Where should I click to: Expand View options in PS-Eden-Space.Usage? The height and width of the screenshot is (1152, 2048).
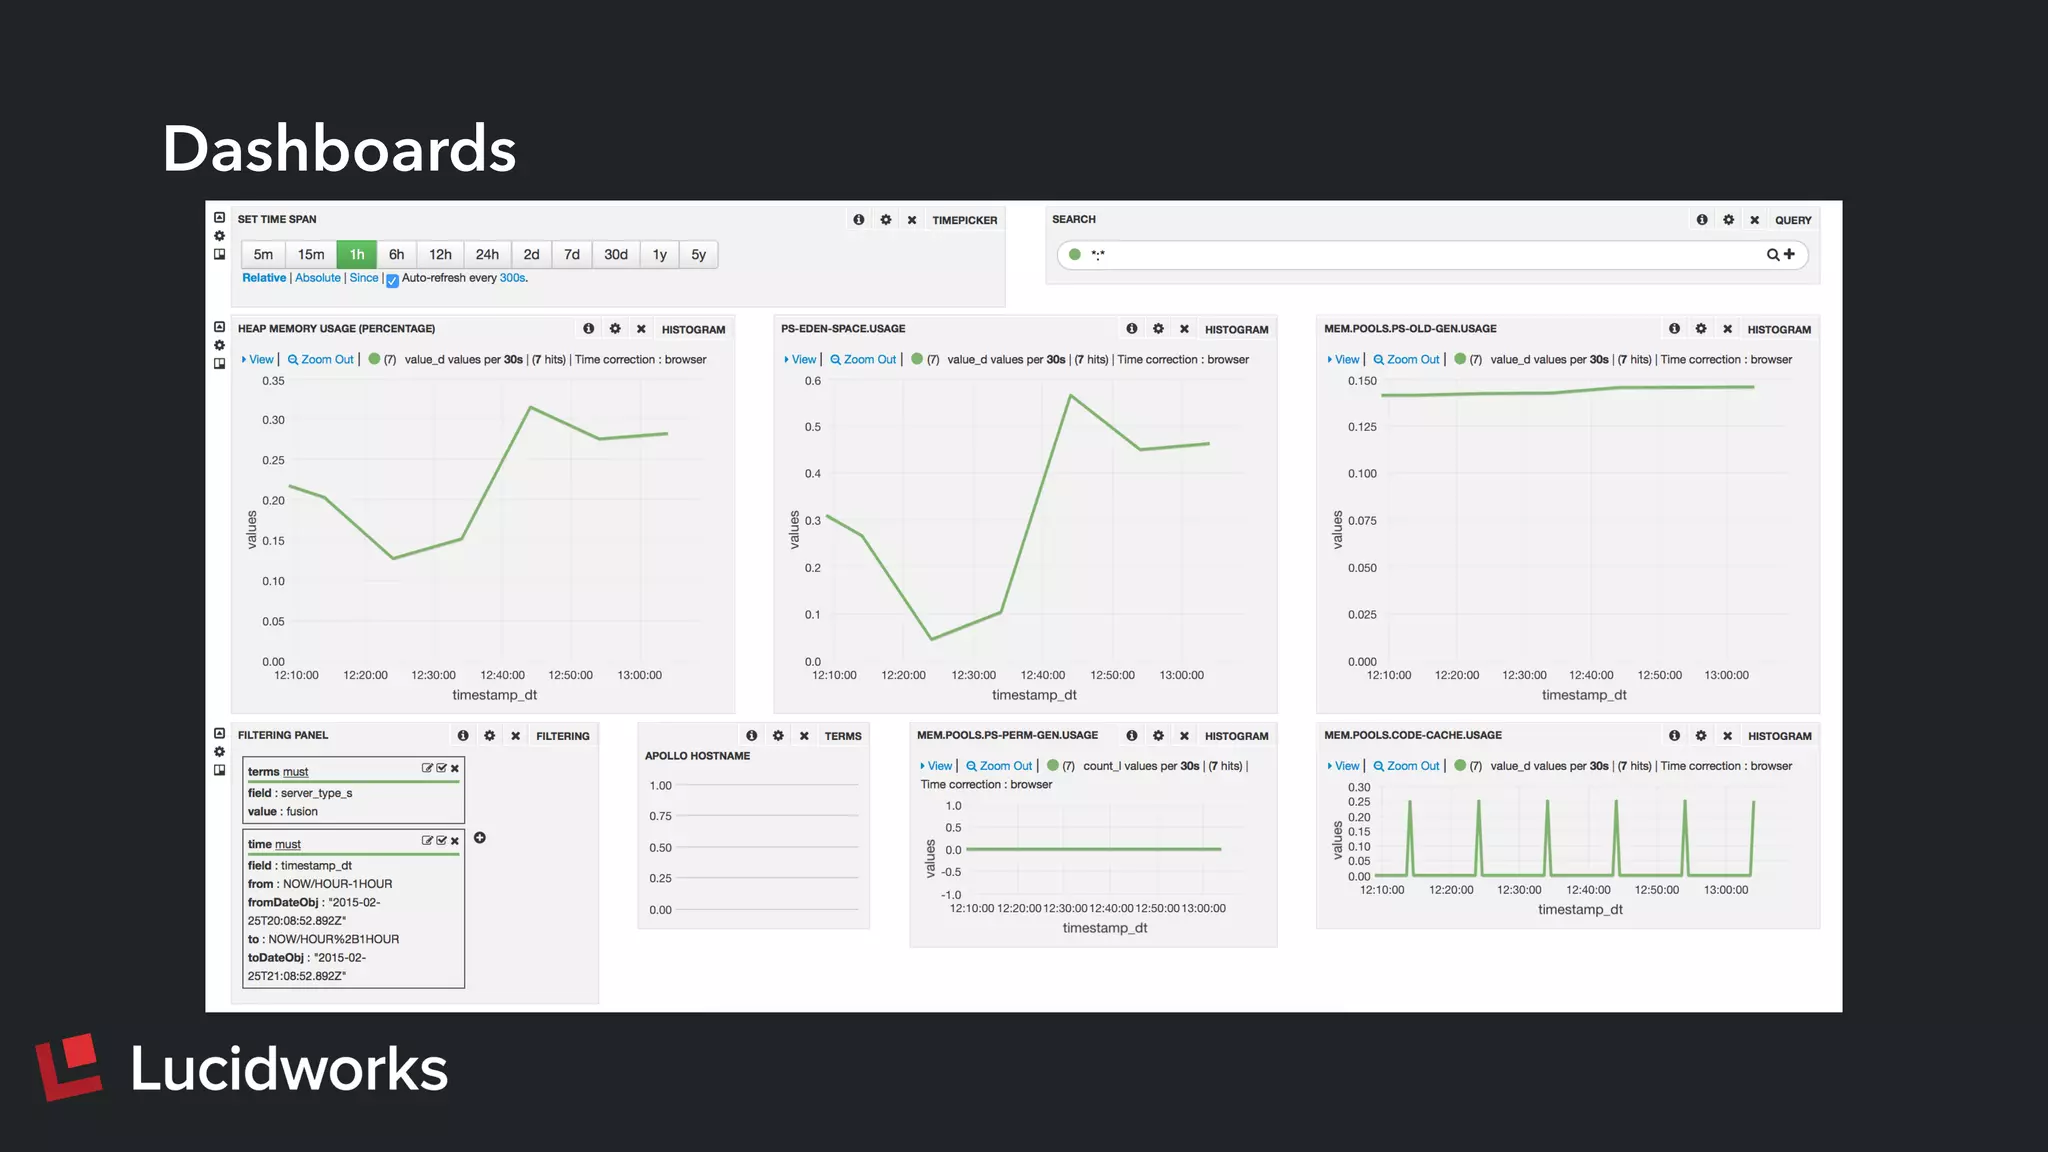[x=801, y=360]
